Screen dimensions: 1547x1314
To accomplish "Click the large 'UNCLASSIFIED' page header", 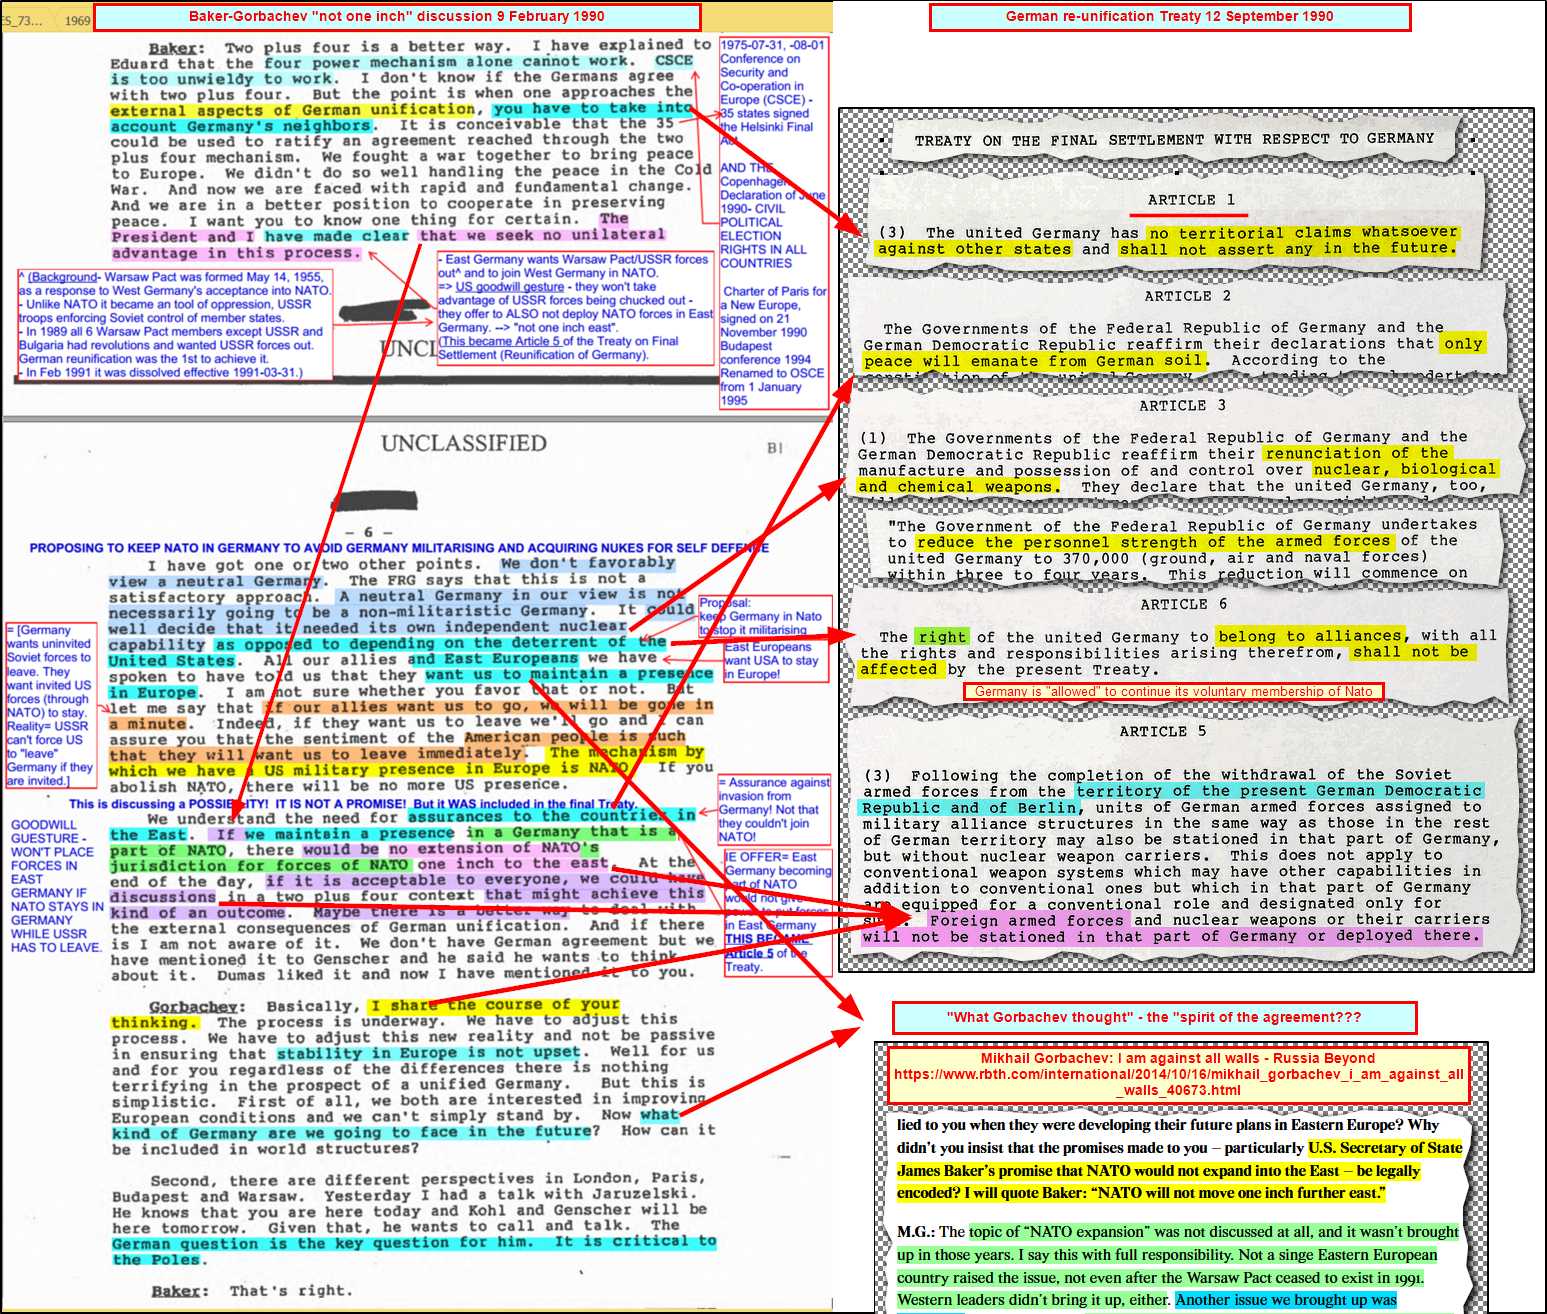I will coord(464,443).
